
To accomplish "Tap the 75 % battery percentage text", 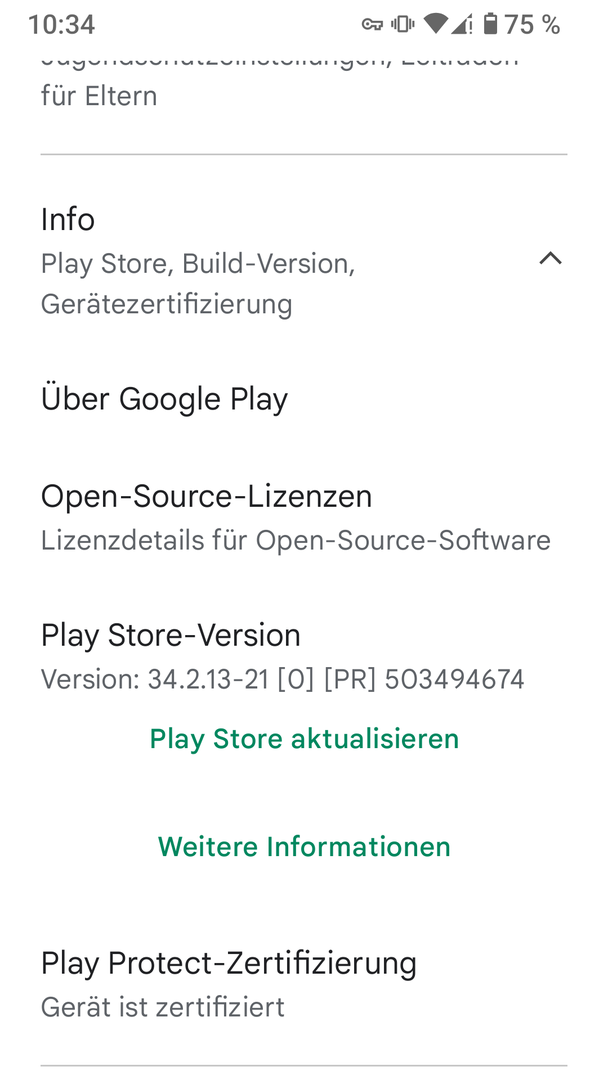I will (x=533, y=24).
